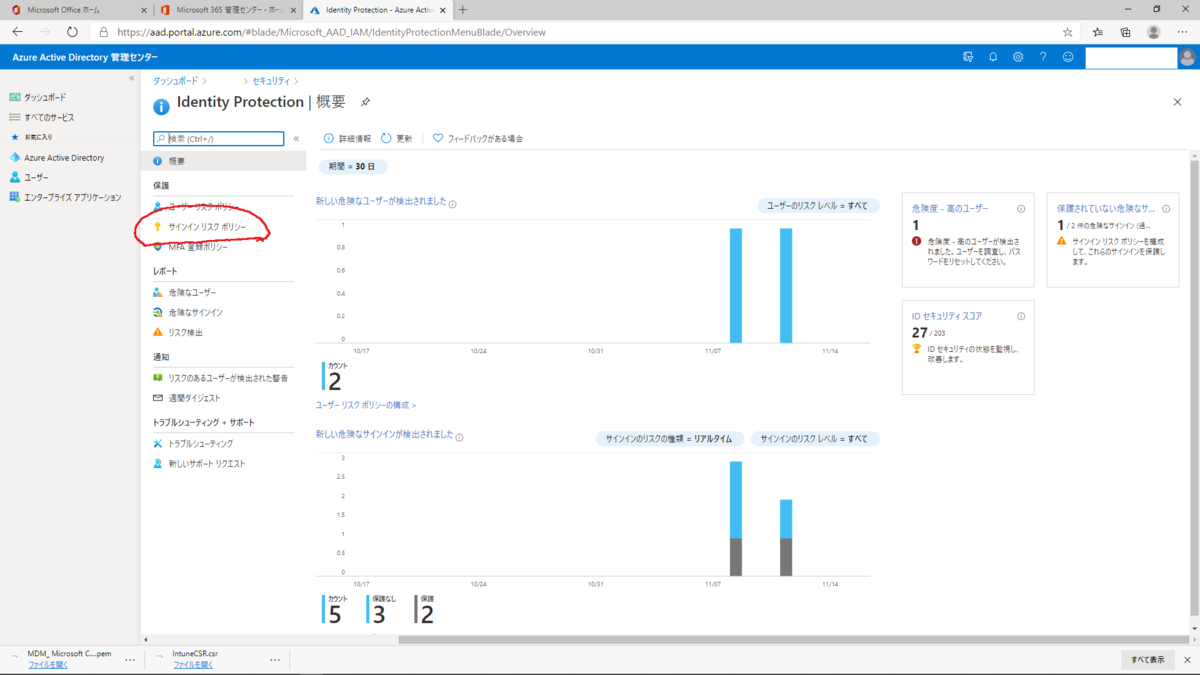Image resolution: width=1200 pixels, height=675 pixels.
Task: Open サインインのリスク レベル = すべて filter
Action: tap(815, 439)
